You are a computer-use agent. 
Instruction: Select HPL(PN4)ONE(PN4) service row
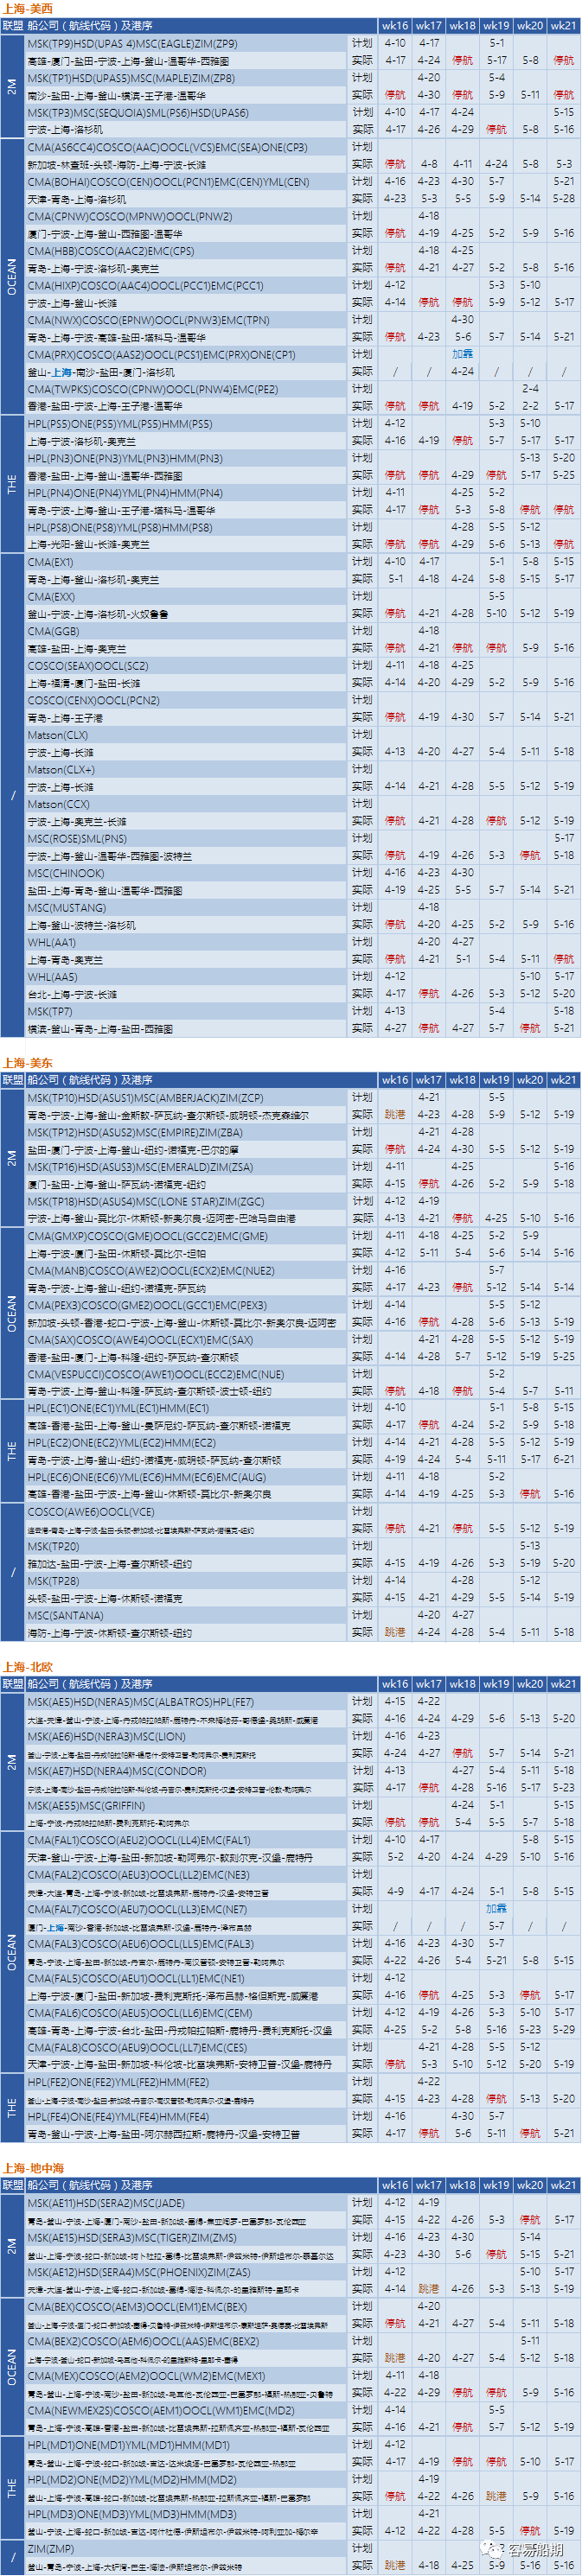[x=186, y=493]
